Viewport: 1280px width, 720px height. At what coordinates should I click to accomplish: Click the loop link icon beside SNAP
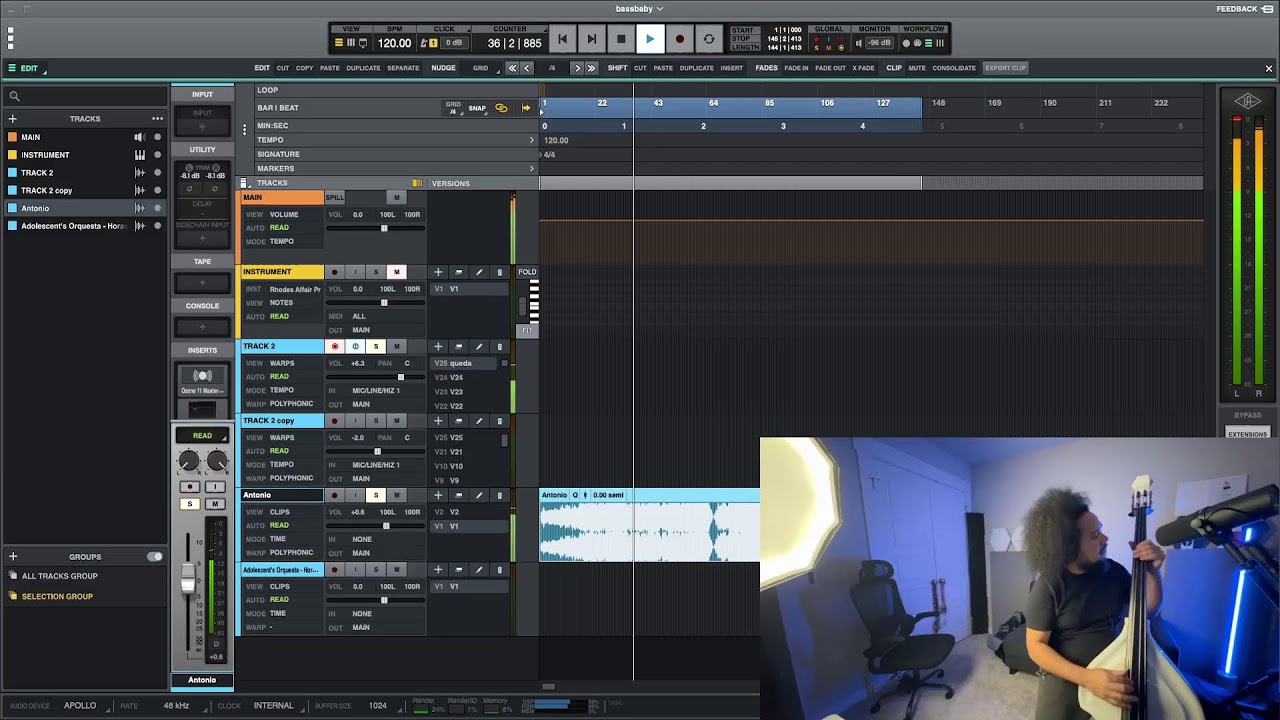(x=501, y=108)
